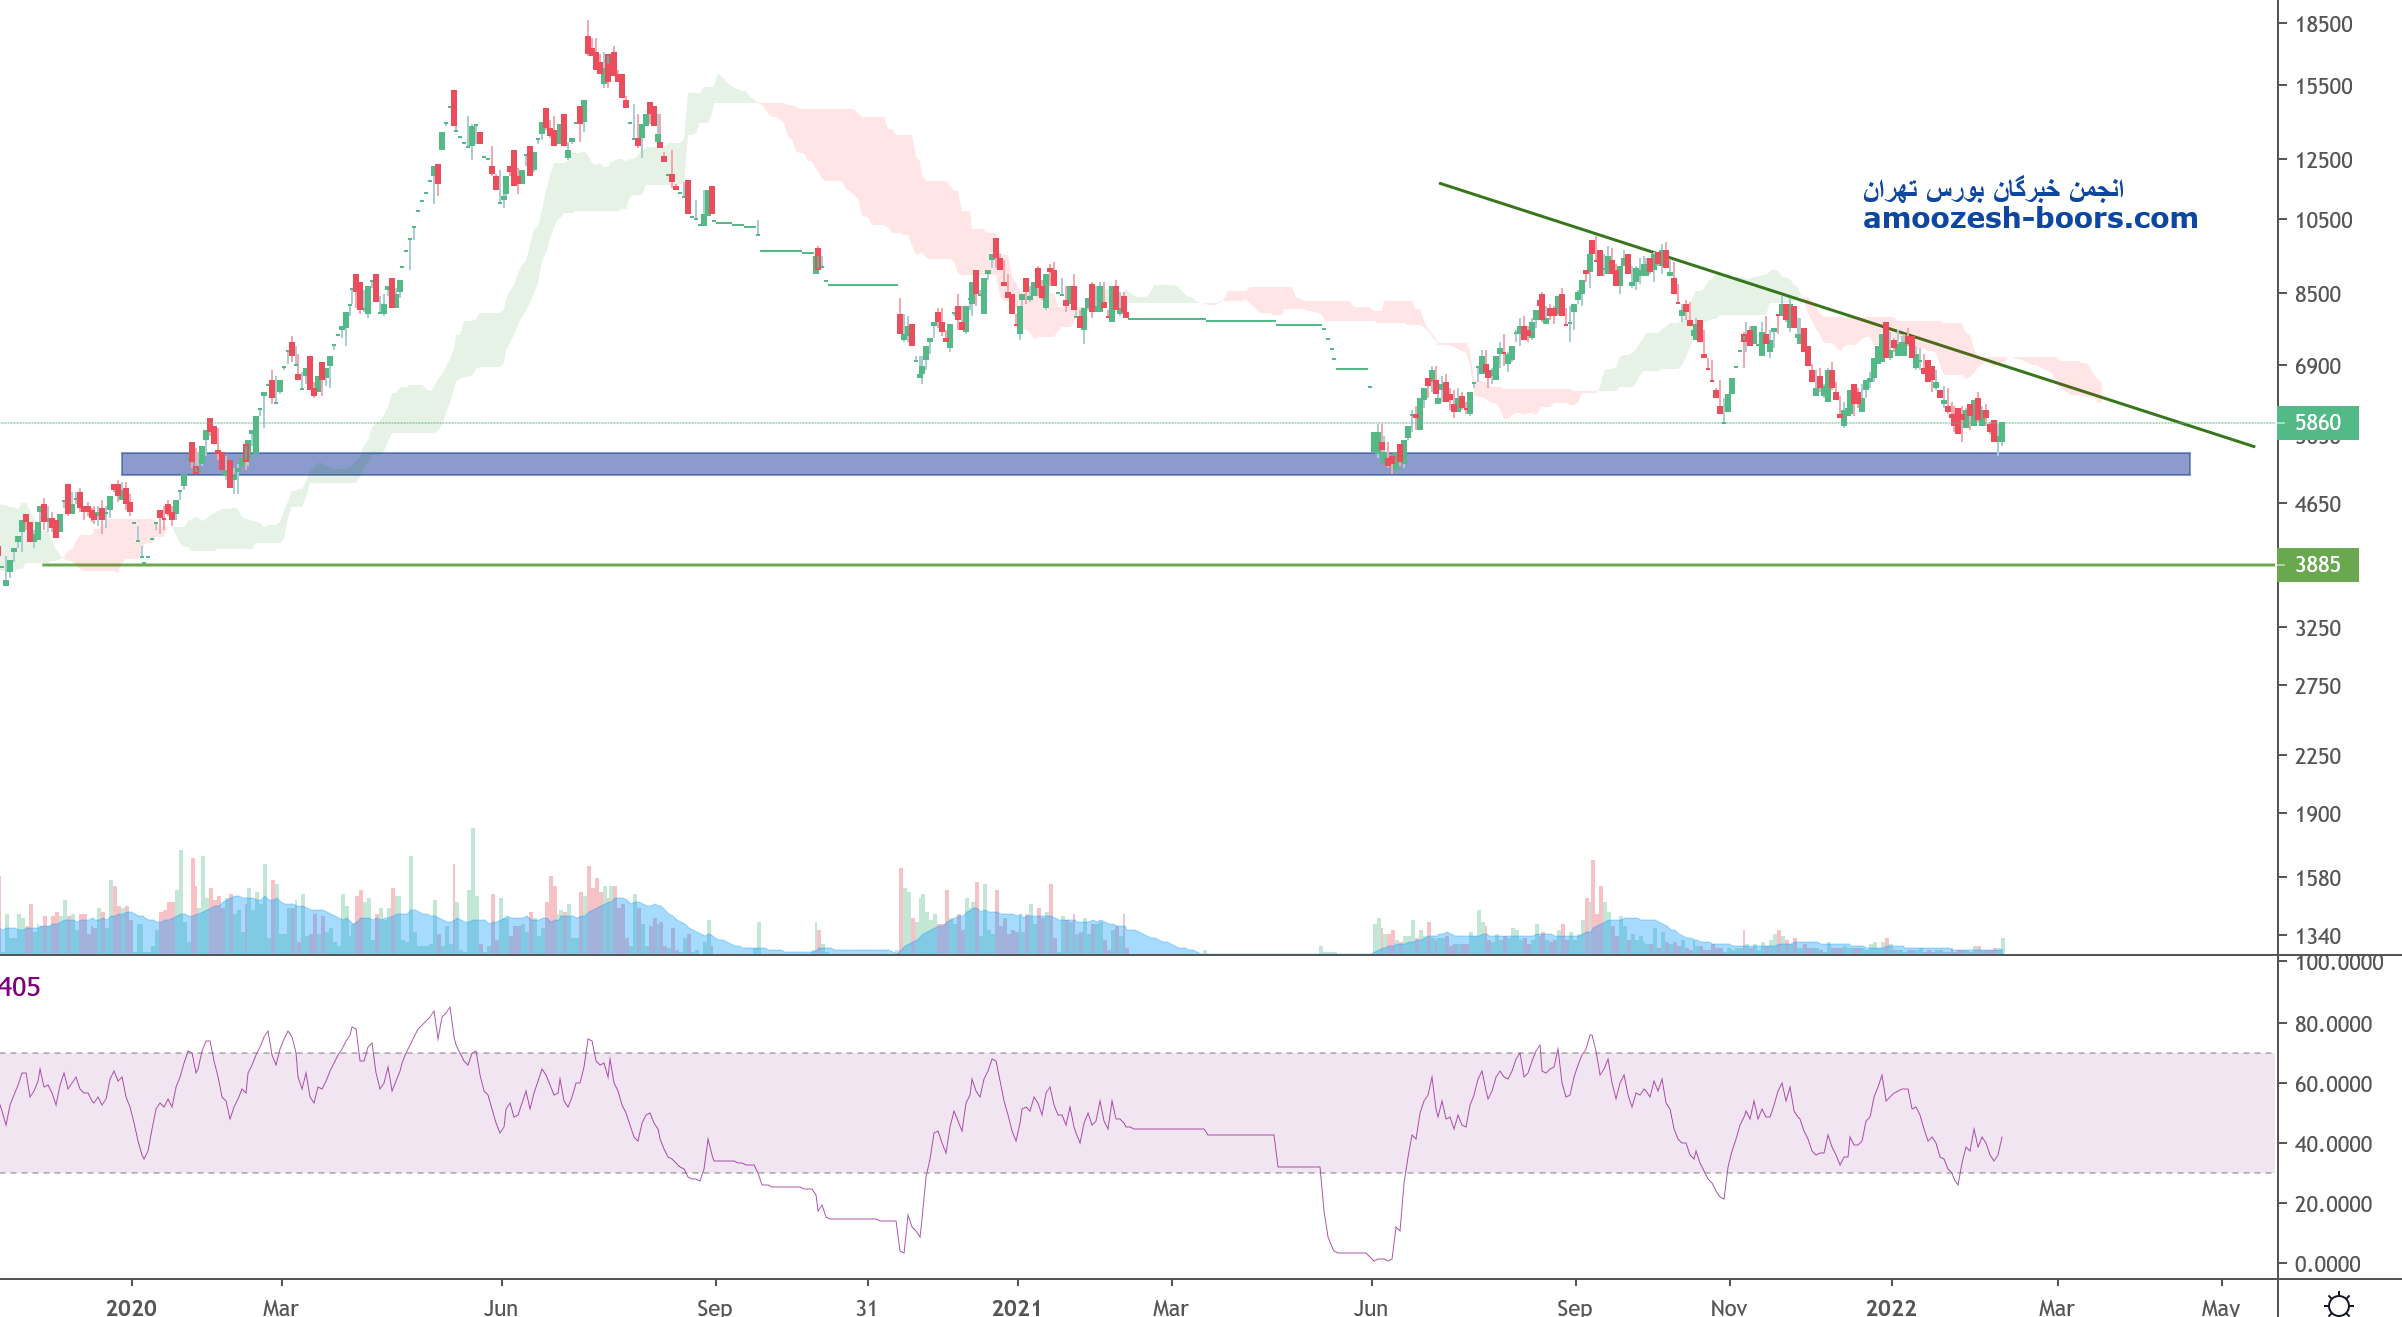Click the 31 date label on the time axis

point(866,1307)
